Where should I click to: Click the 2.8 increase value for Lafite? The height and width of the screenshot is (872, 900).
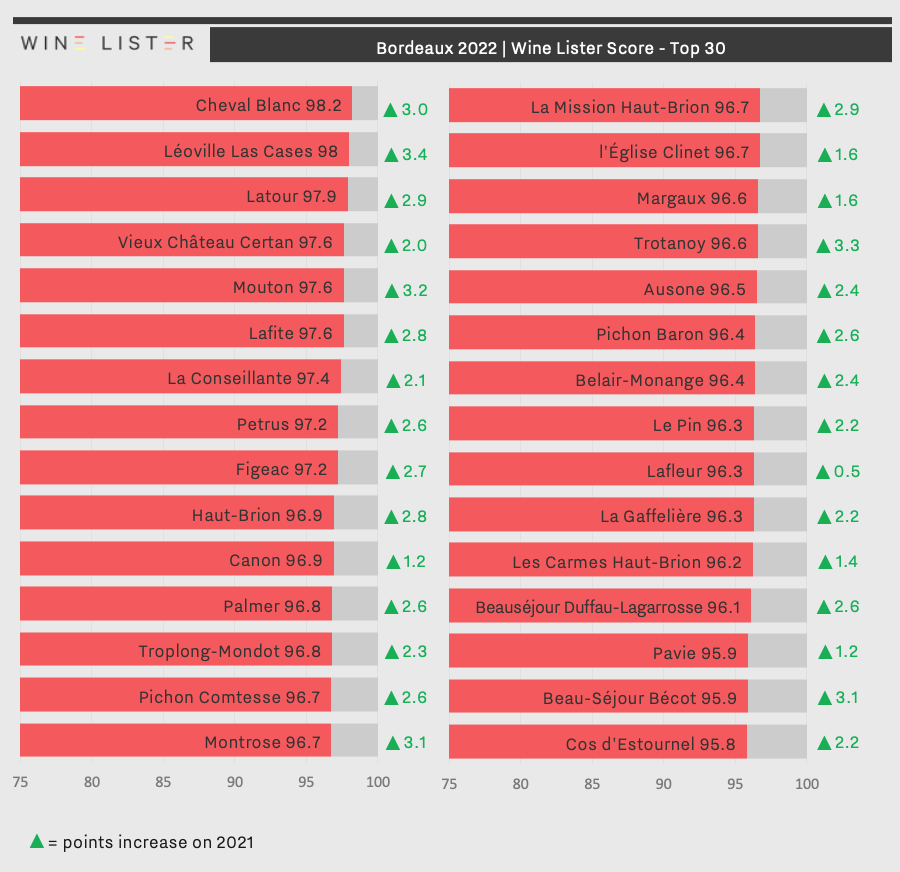[414, 336]
